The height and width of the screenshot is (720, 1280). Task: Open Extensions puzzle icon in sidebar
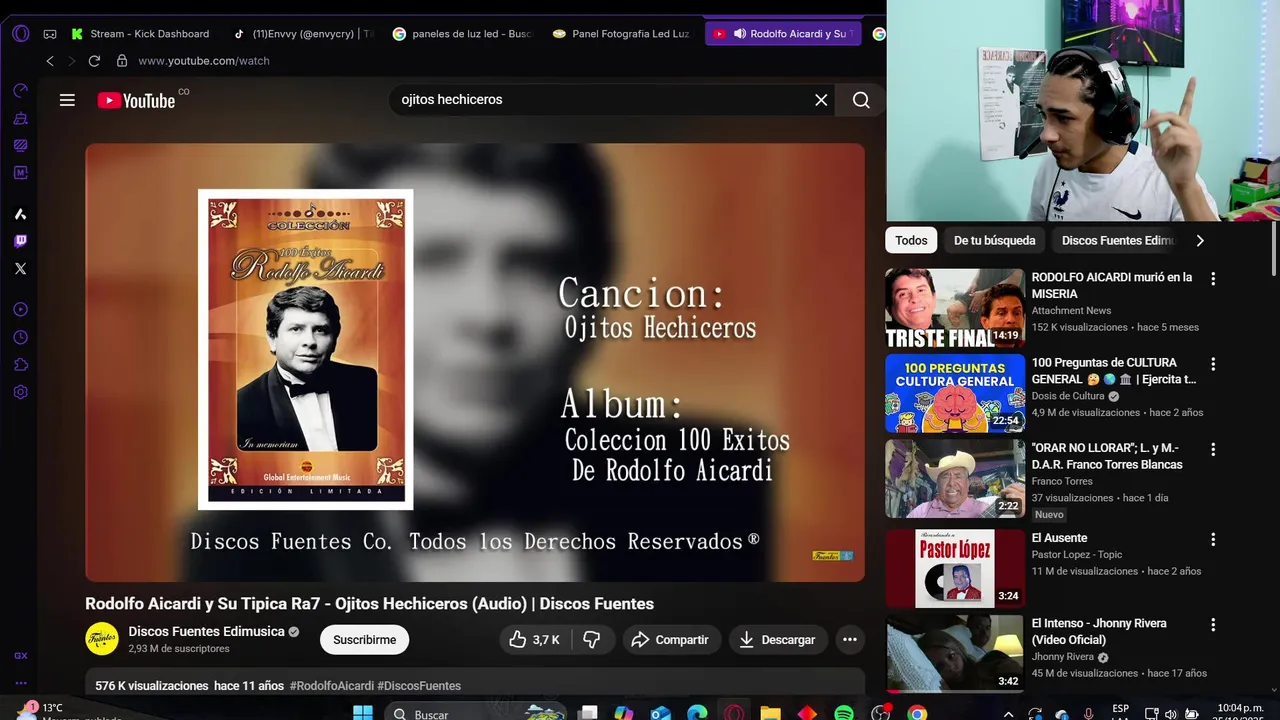pos(20,365)
